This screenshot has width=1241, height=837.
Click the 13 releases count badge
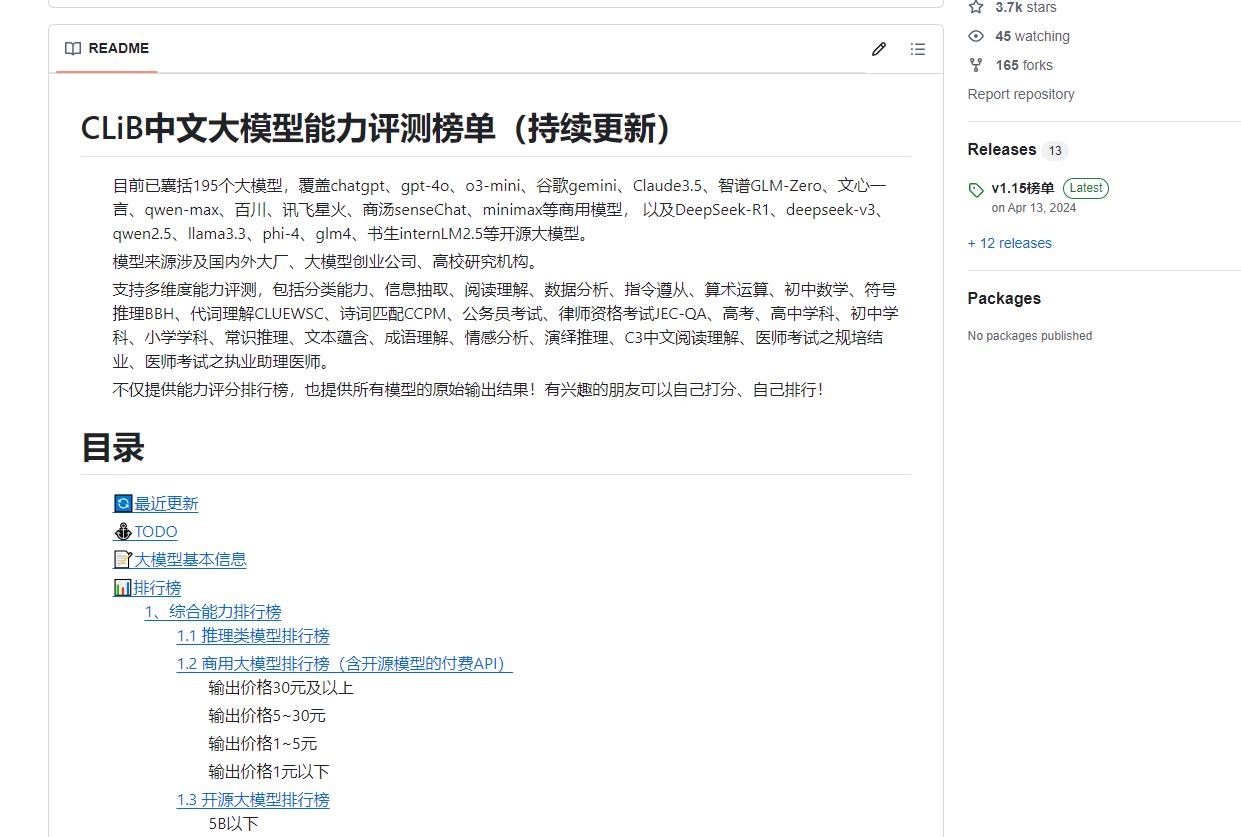[1054, 151]
